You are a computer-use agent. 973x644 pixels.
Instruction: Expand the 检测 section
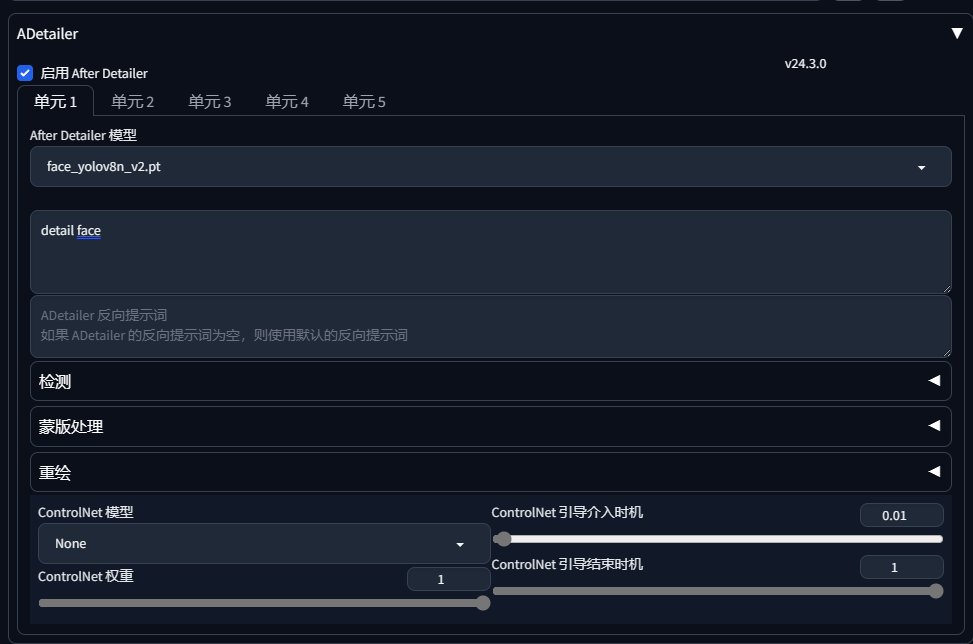click(x=491, y=381)
